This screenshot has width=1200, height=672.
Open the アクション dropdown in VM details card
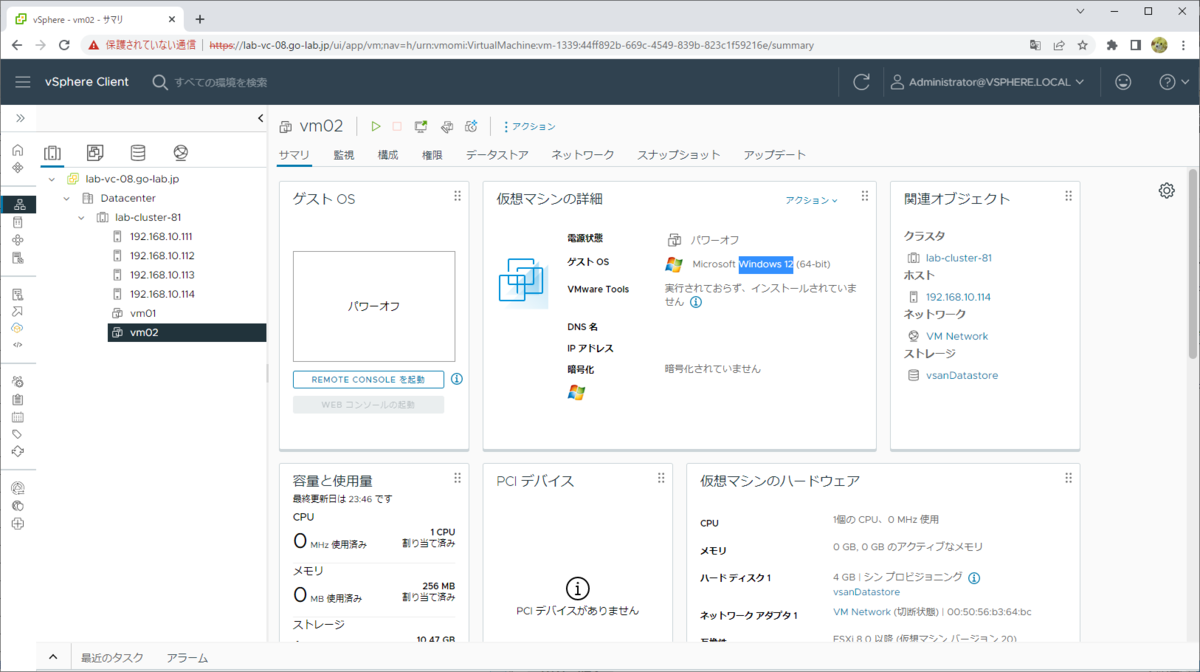tap(812, 200)
